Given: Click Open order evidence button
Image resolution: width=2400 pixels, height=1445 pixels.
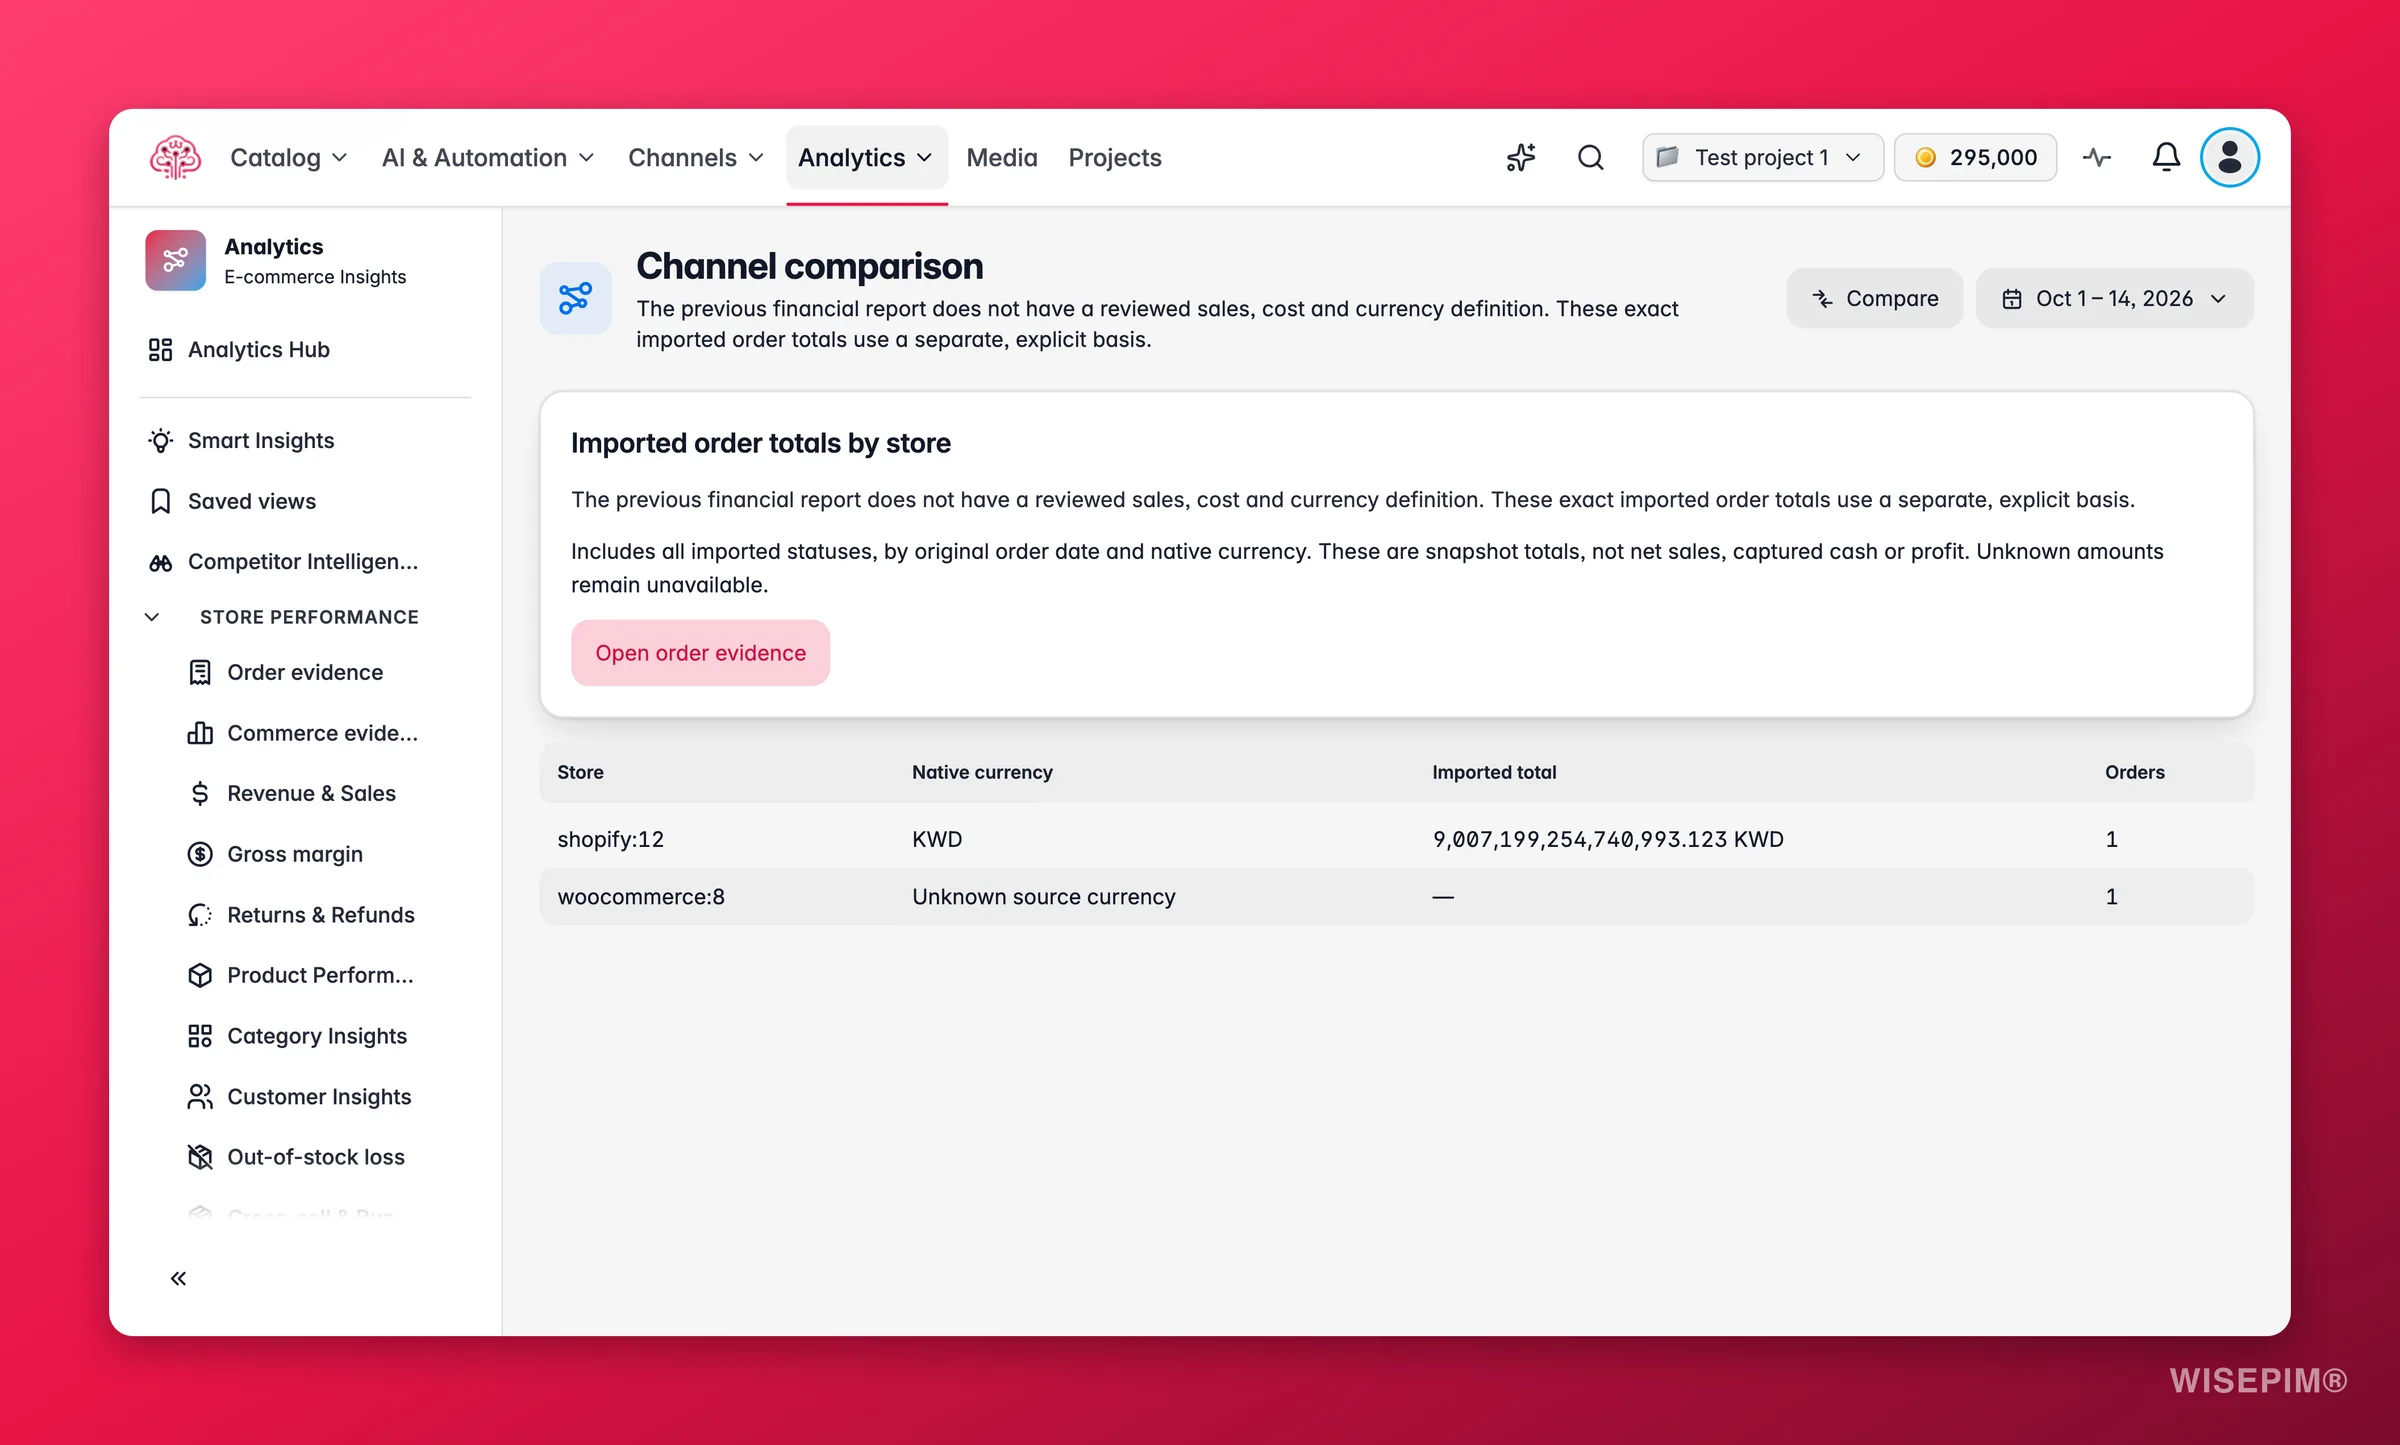Looking at the screenshot, I should pyautogui.click(x=700, y=652).
